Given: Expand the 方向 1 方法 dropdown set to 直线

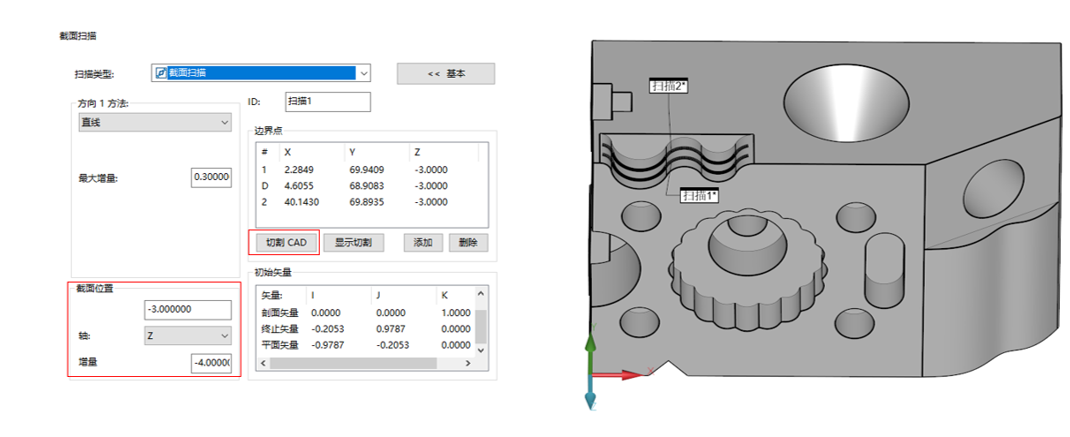Looking at the screenshot, I should coord(155,122).
